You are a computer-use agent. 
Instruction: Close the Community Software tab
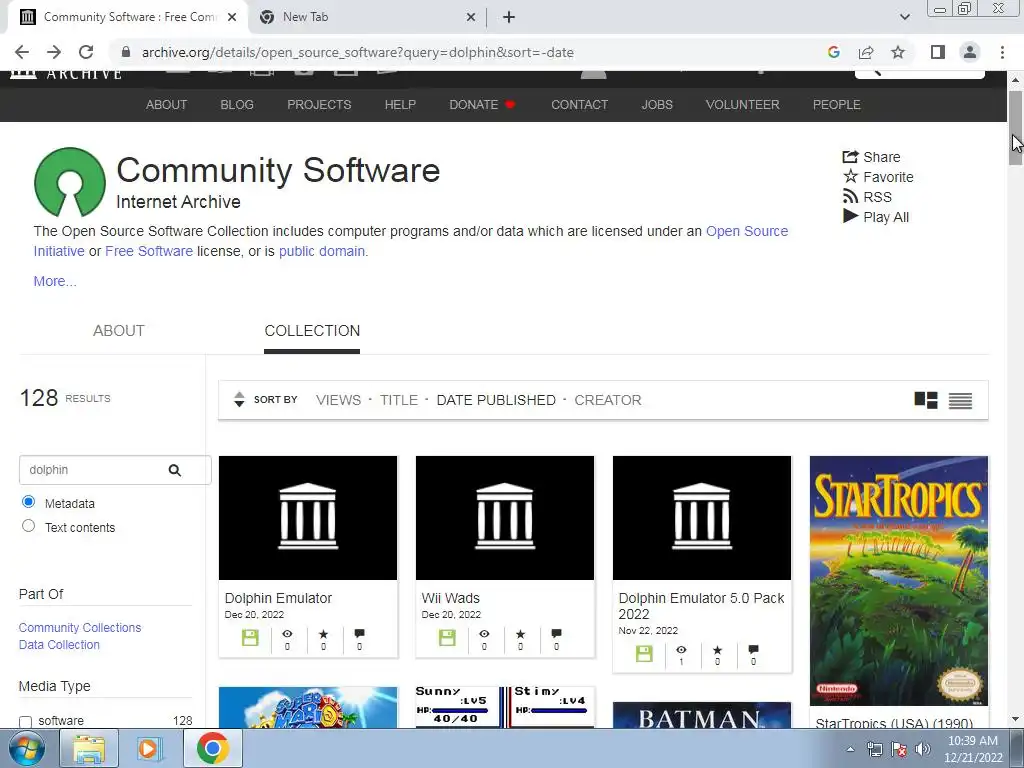click(x=232, y=17)
